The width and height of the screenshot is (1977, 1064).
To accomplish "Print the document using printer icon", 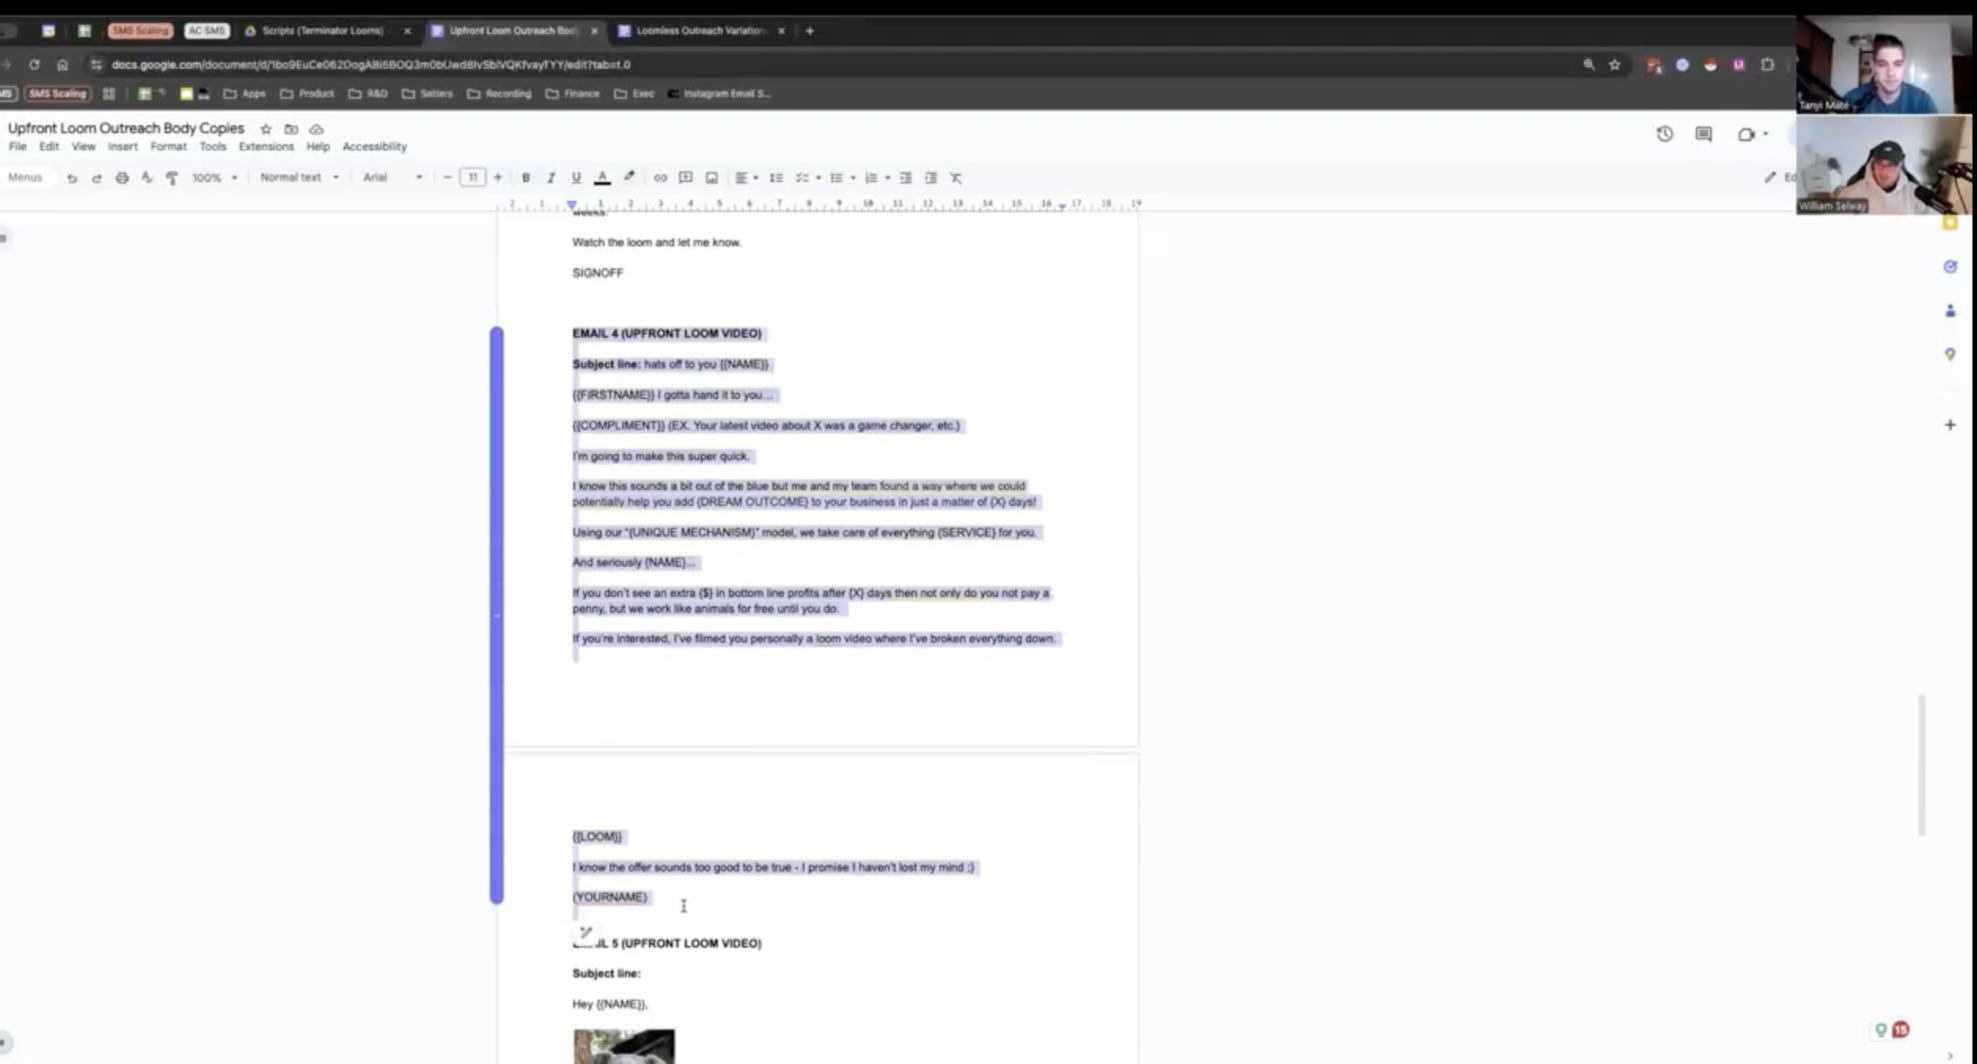I will point(122,178).
